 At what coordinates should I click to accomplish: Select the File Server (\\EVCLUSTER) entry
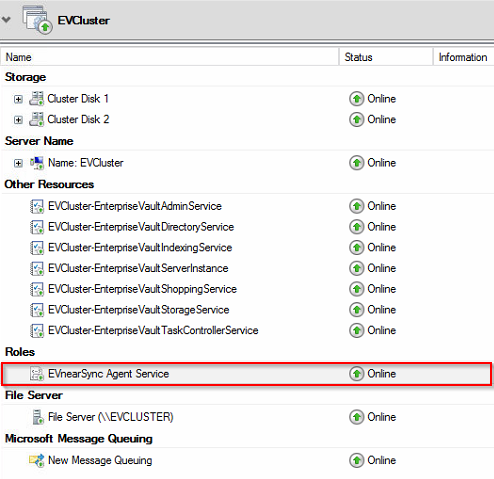247,417
